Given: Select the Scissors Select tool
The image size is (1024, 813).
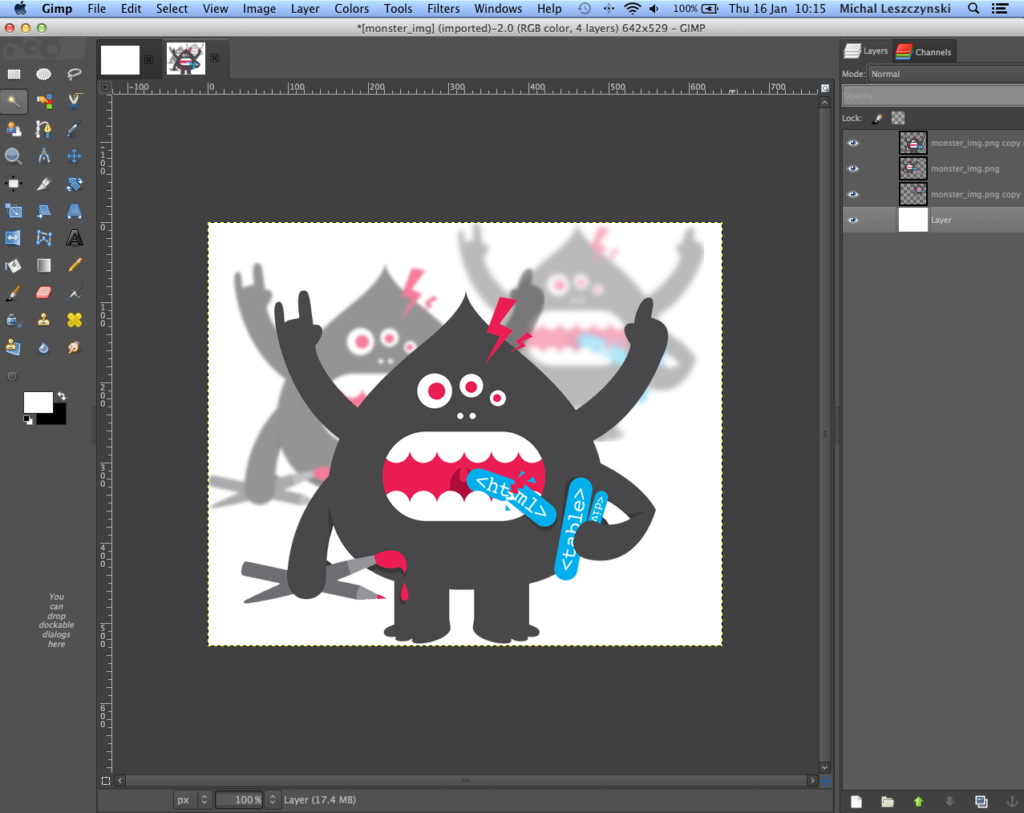Looking at the screenshot, I should click(74, 101).
